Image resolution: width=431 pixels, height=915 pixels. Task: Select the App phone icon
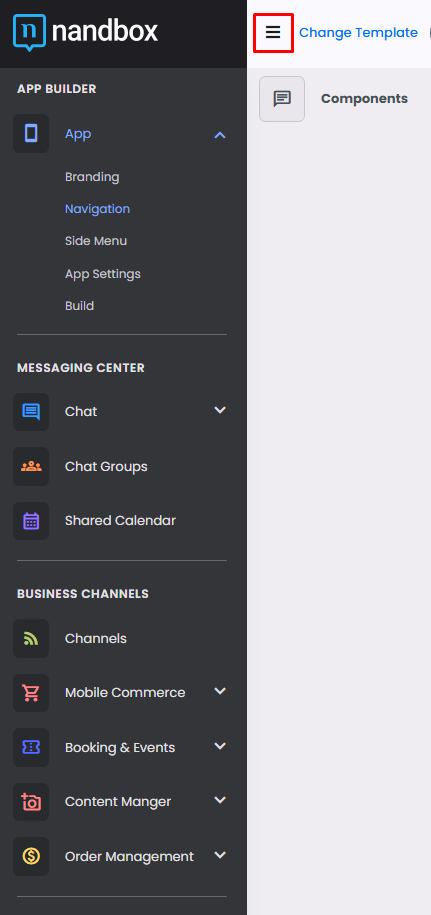[x=31, y=134]
